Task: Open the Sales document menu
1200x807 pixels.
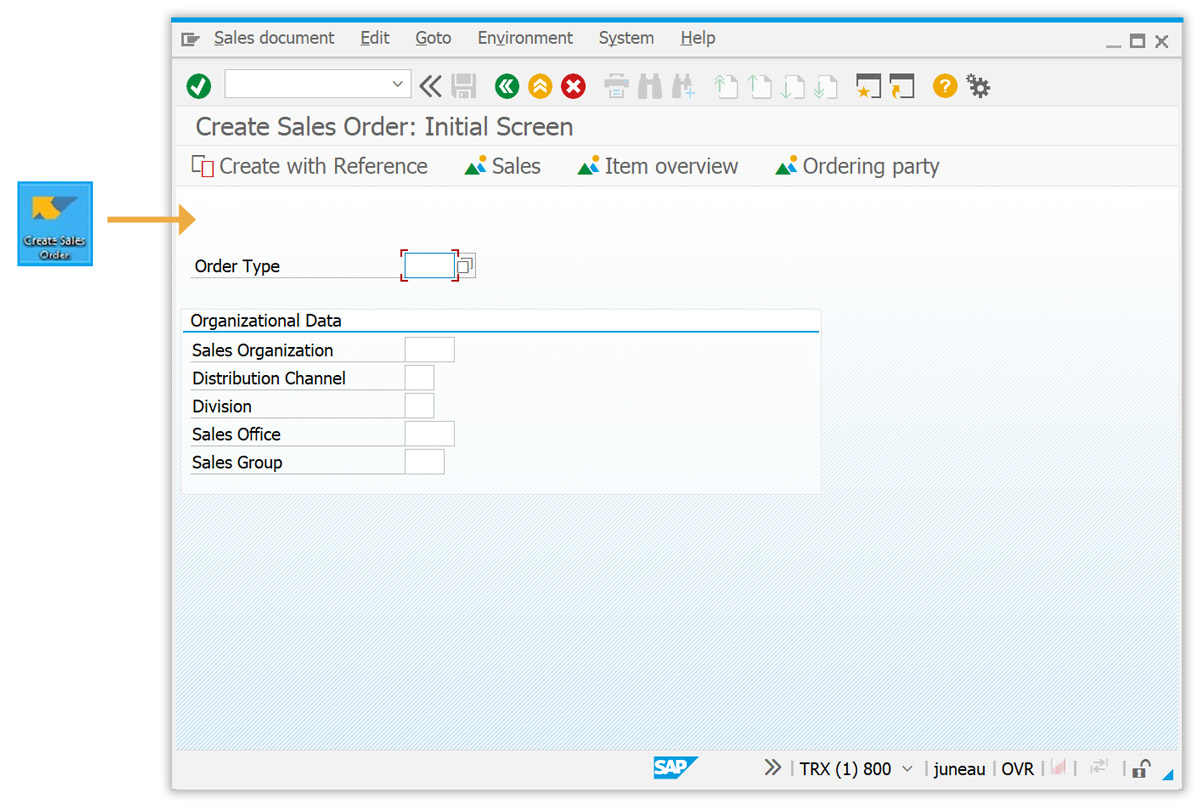Action: tap(273, 38)
